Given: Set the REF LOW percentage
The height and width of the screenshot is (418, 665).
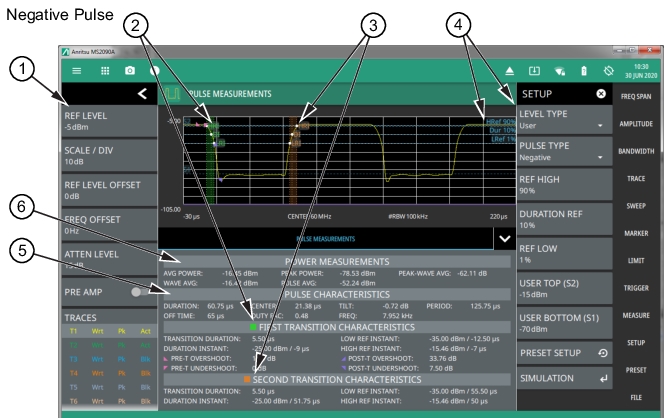Looking at the screenshot, I should 564,254.
